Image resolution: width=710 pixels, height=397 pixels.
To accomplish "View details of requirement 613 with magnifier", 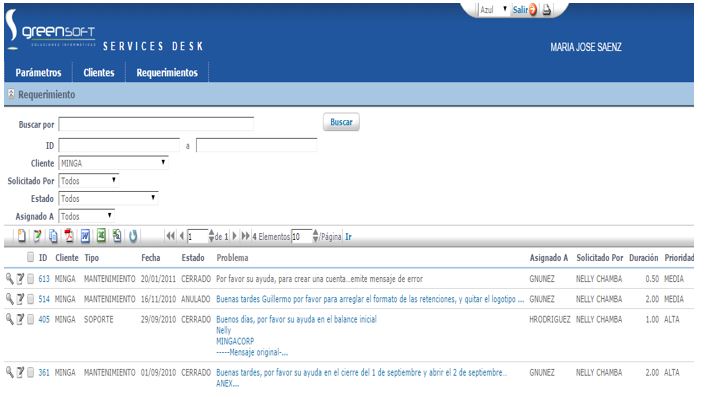I will point(9,278).
